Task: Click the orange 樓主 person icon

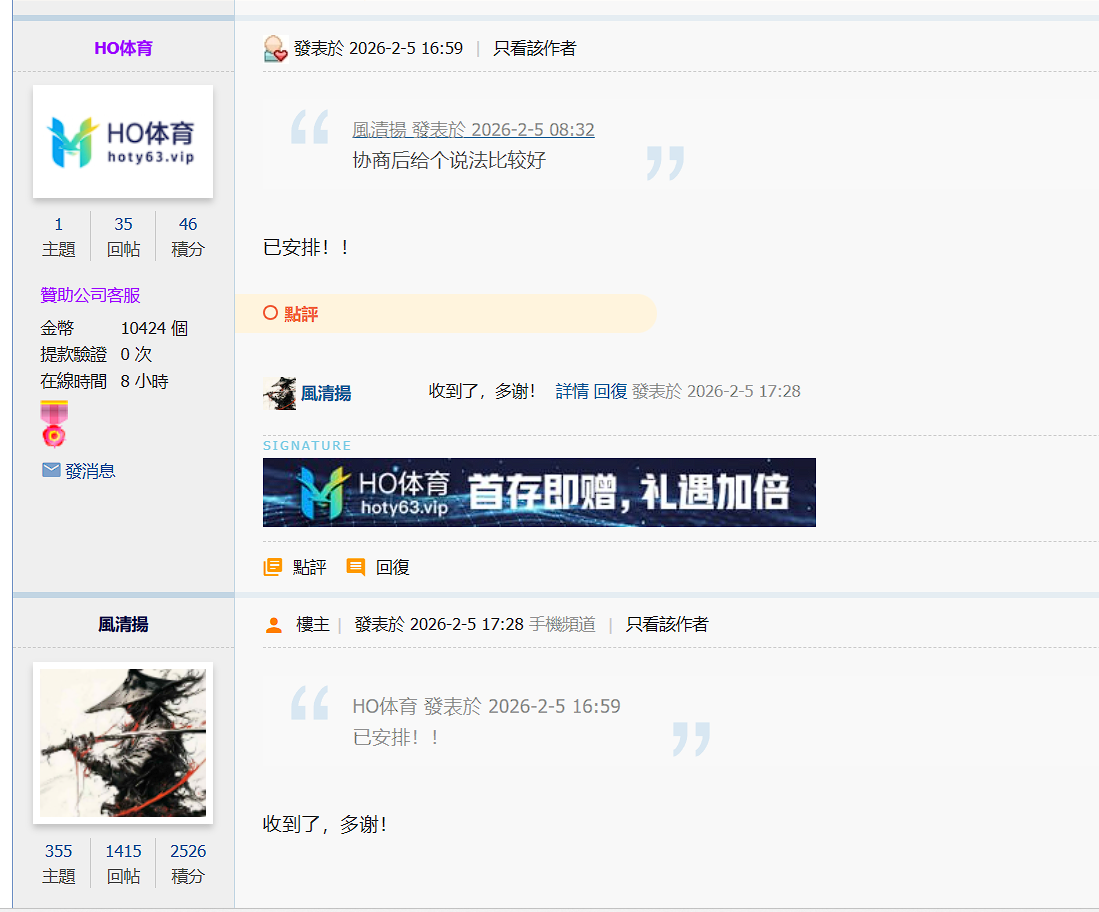Action: pos(274,625)
